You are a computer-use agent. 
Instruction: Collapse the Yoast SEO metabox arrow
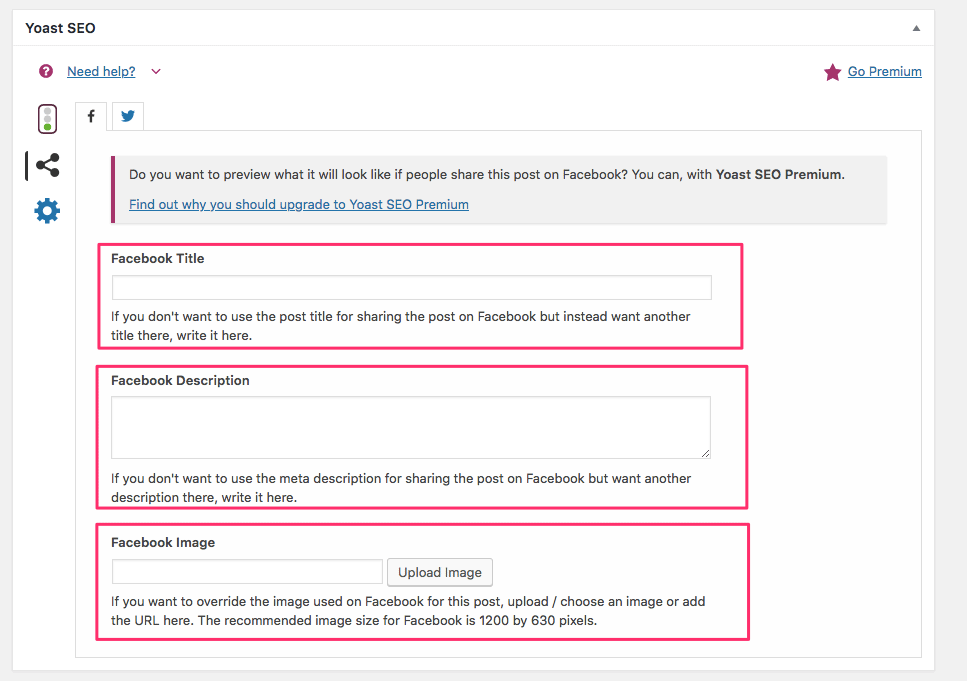[916, 28]
